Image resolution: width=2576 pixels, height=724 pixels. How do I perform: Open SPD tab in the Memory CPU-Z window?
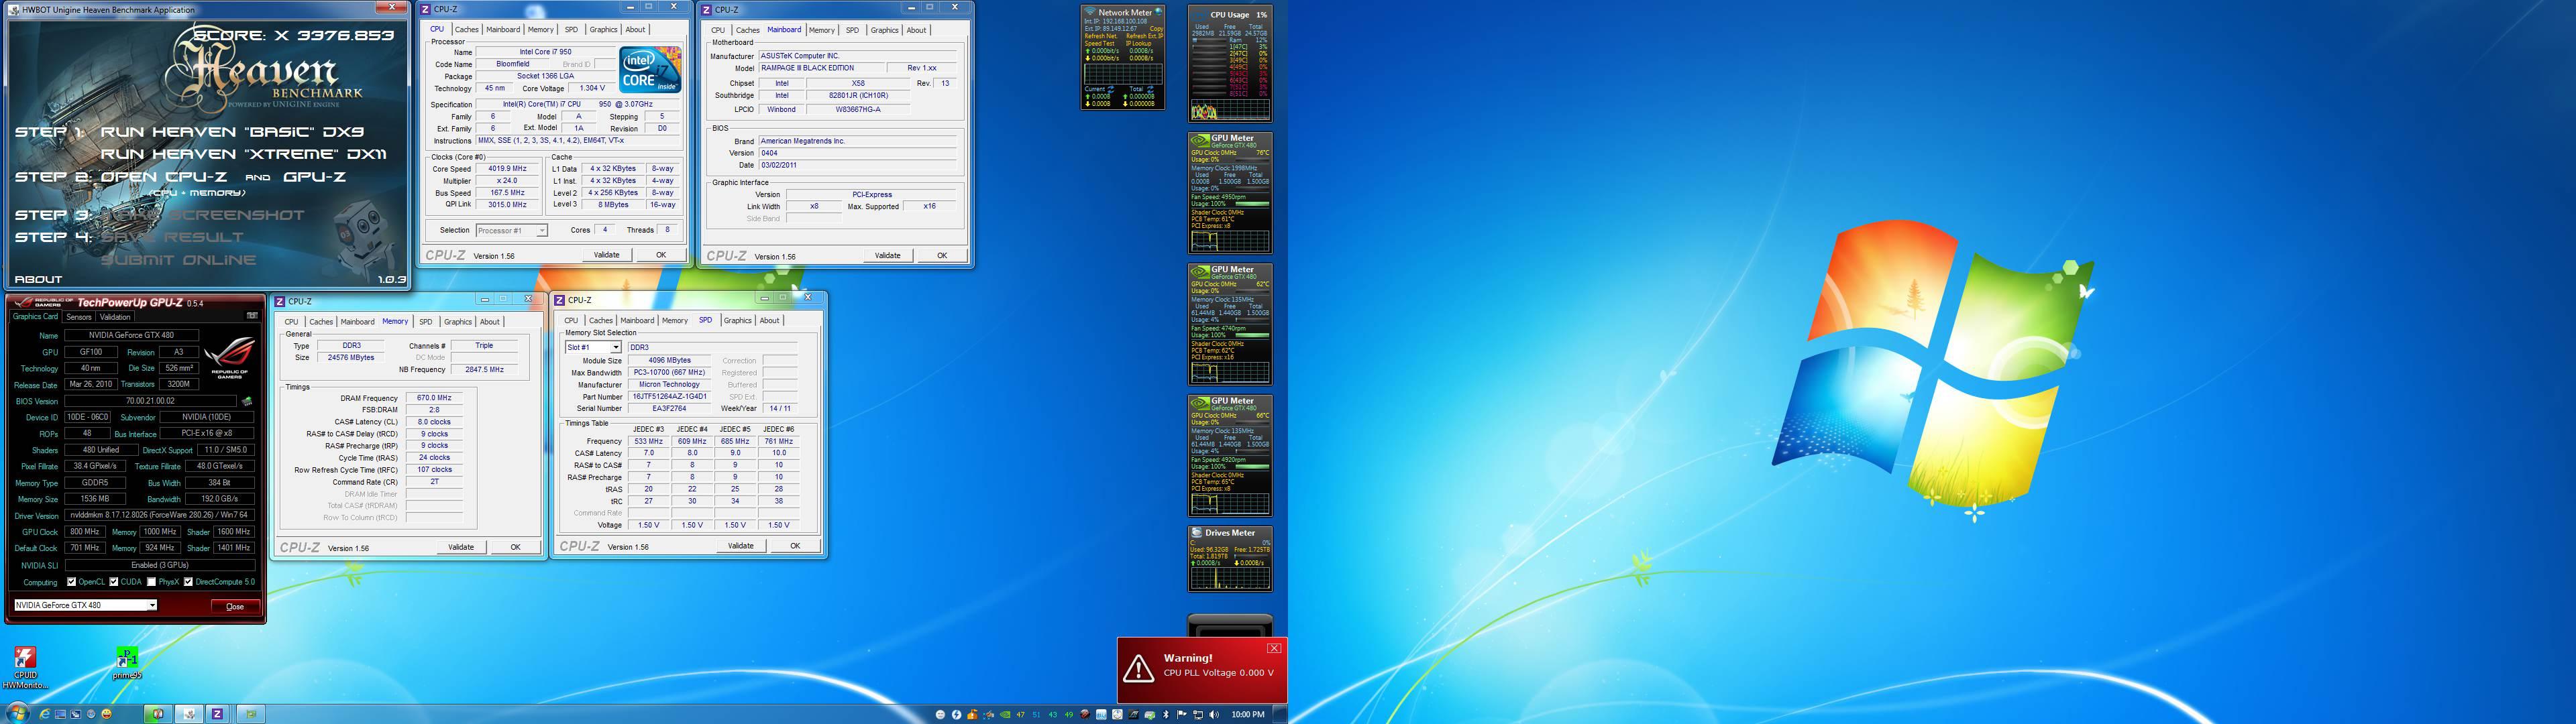point(426,322)
